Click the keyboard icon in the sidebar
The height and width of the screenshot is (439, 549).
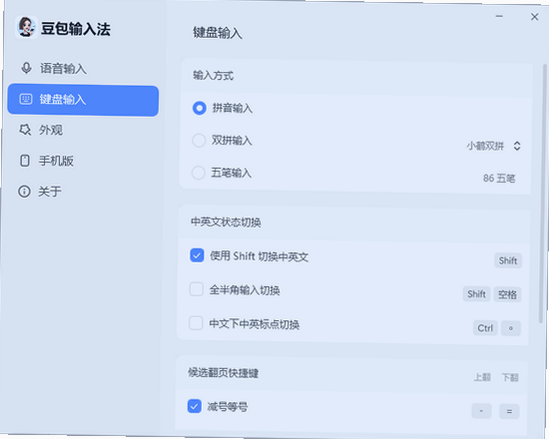tap(26, 99)
